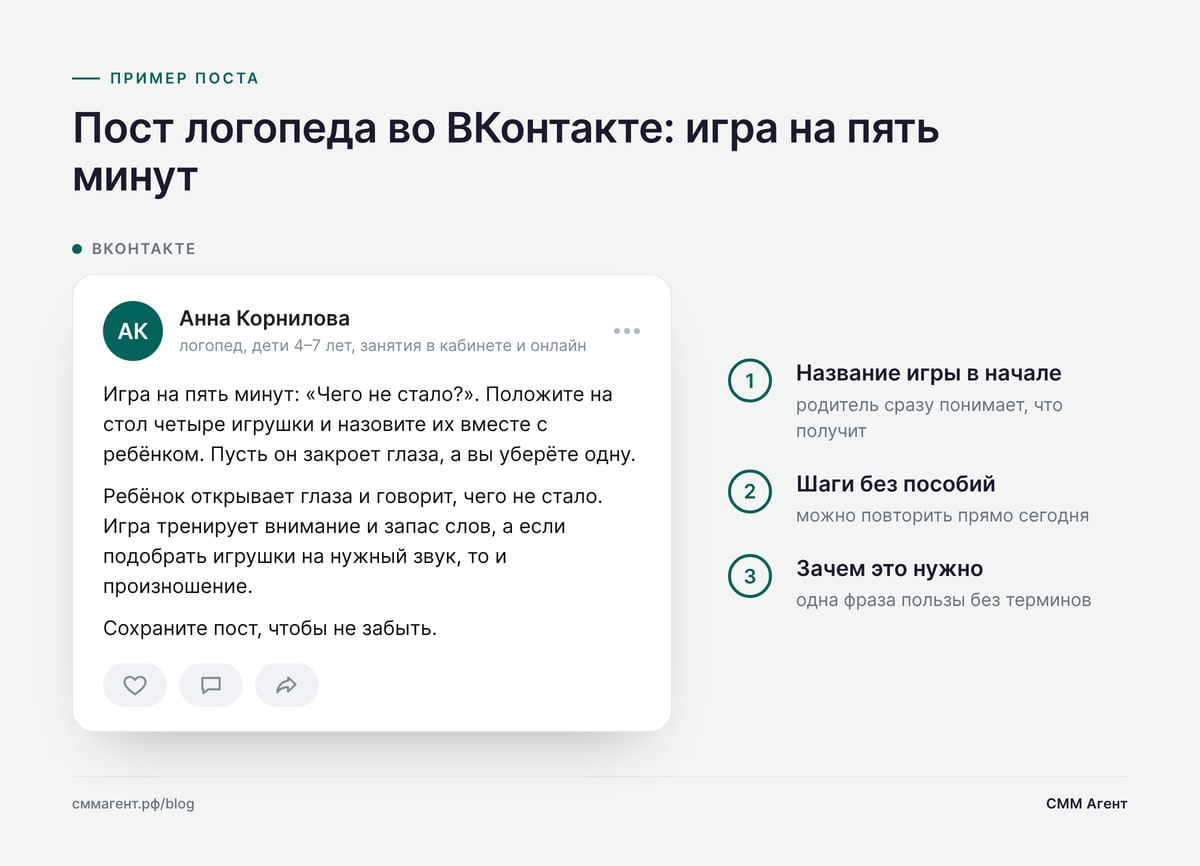
Task: Open comments with the speech bubble icon
Action: (211, 685)
